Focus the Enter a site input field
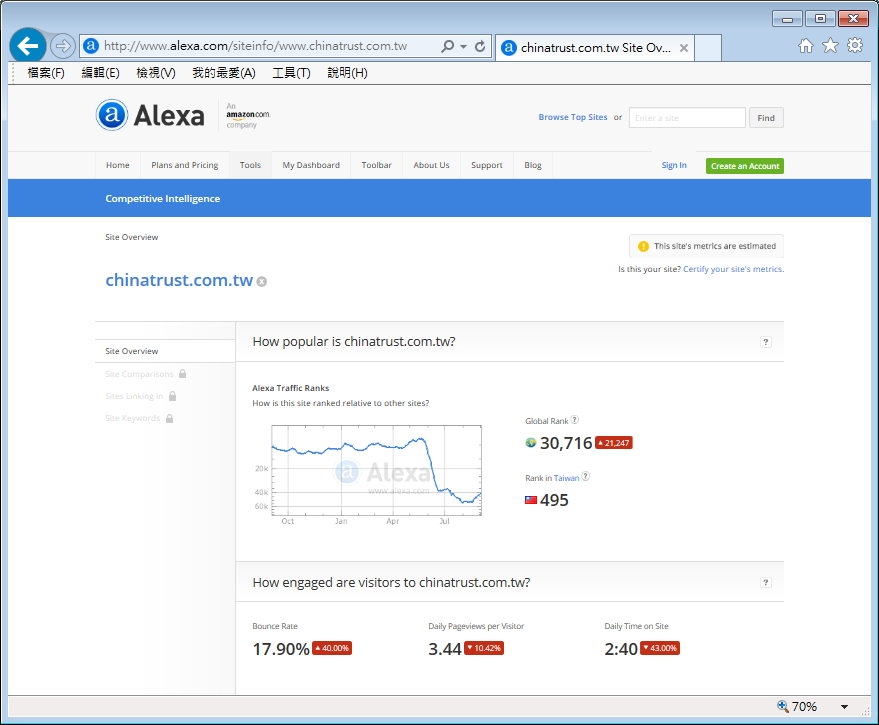 (x=687, y=118)
